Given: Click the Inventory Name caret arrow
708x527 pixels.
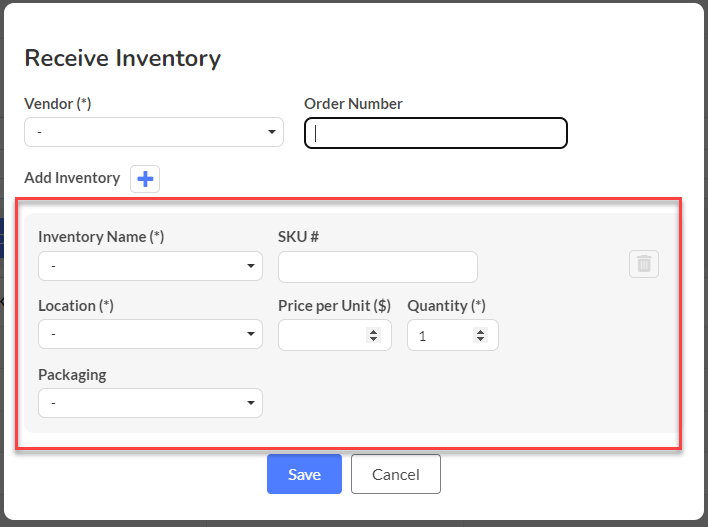Looking at the screenshot, I should 251,266.
